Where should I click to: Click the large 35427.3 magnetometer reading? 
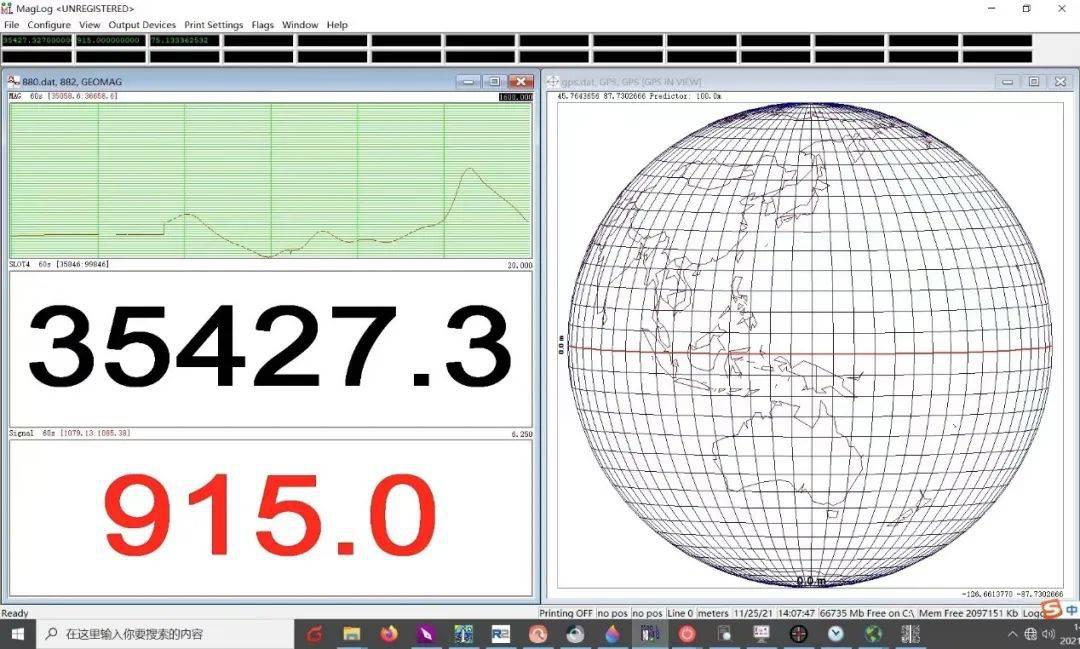[x=270, y=347]
